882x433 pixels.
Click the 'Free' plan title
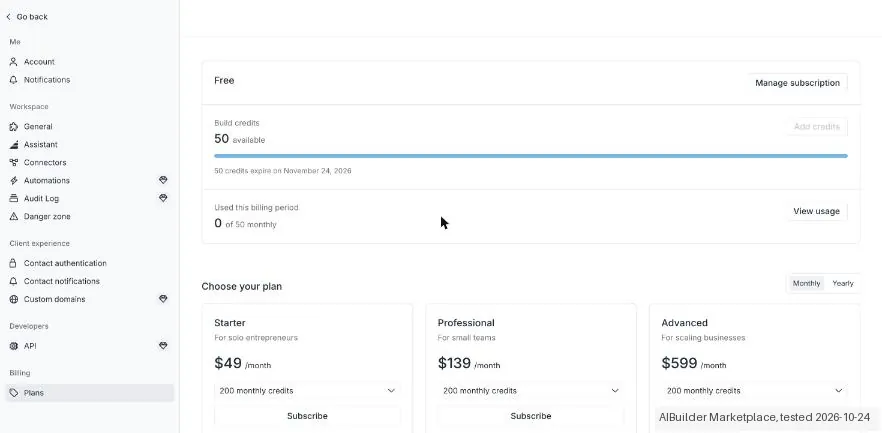[224, 80]
